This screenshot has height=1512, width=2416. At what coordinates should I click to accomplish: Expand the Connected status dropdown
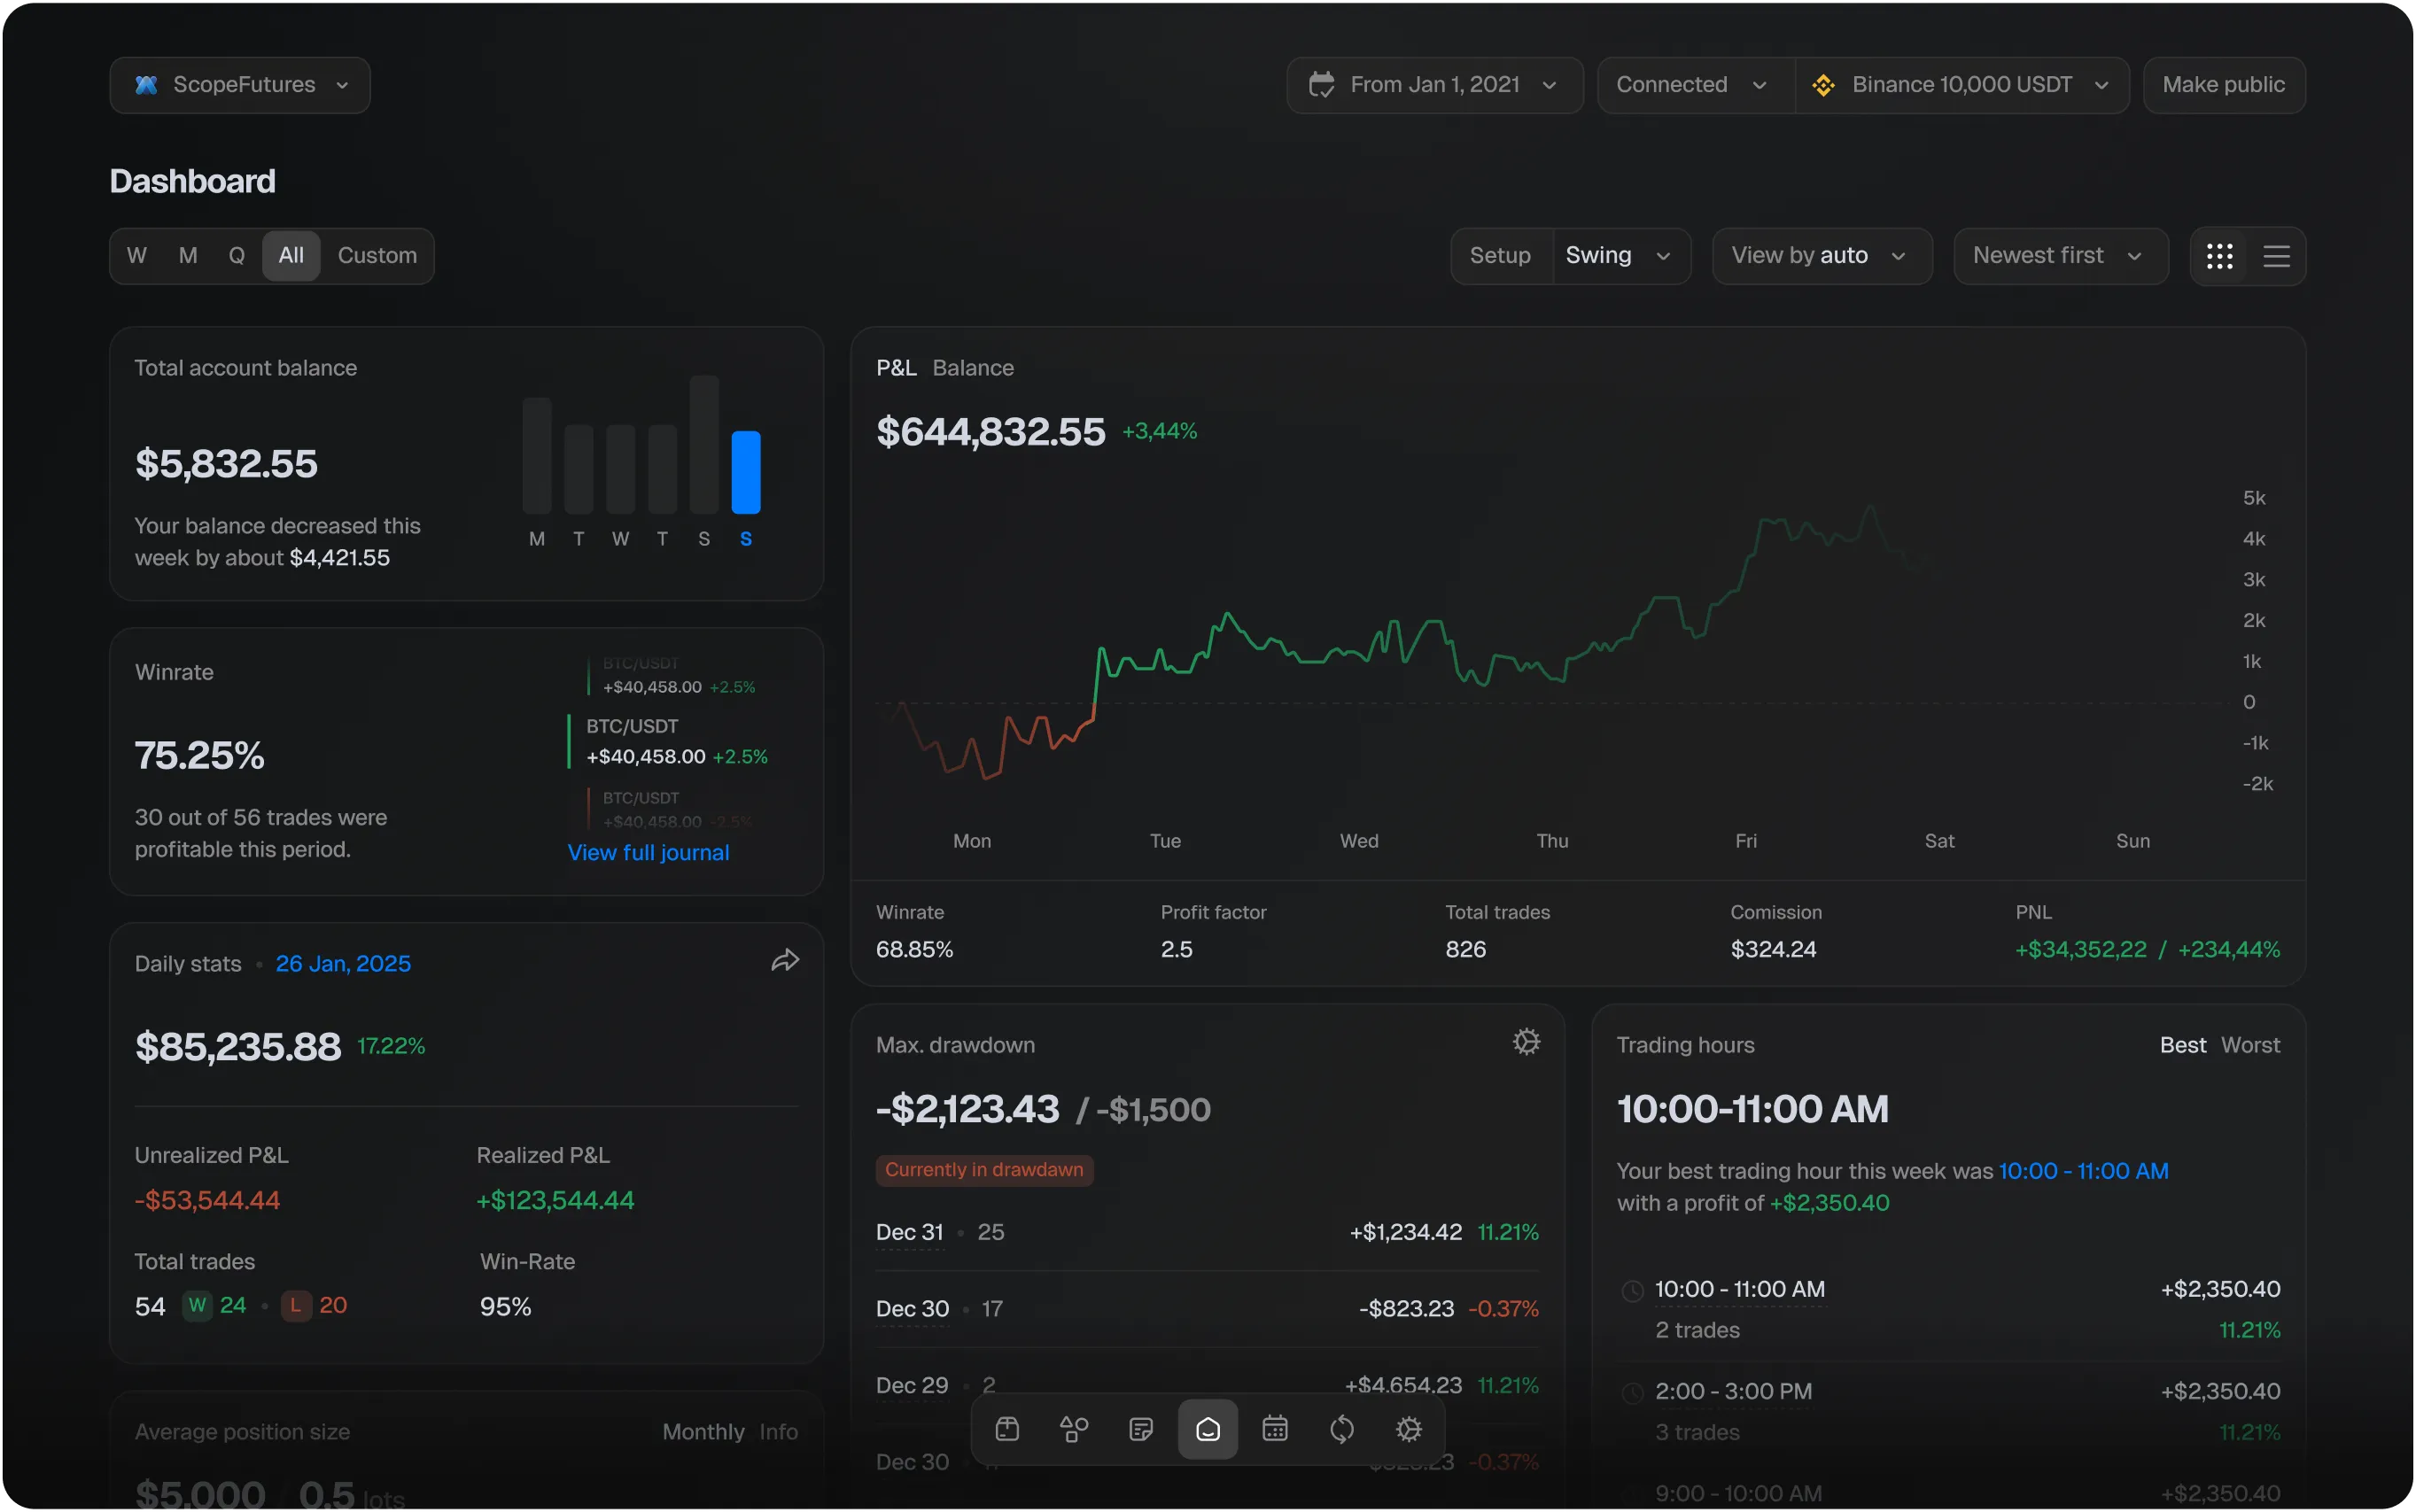coord(1696,85)
